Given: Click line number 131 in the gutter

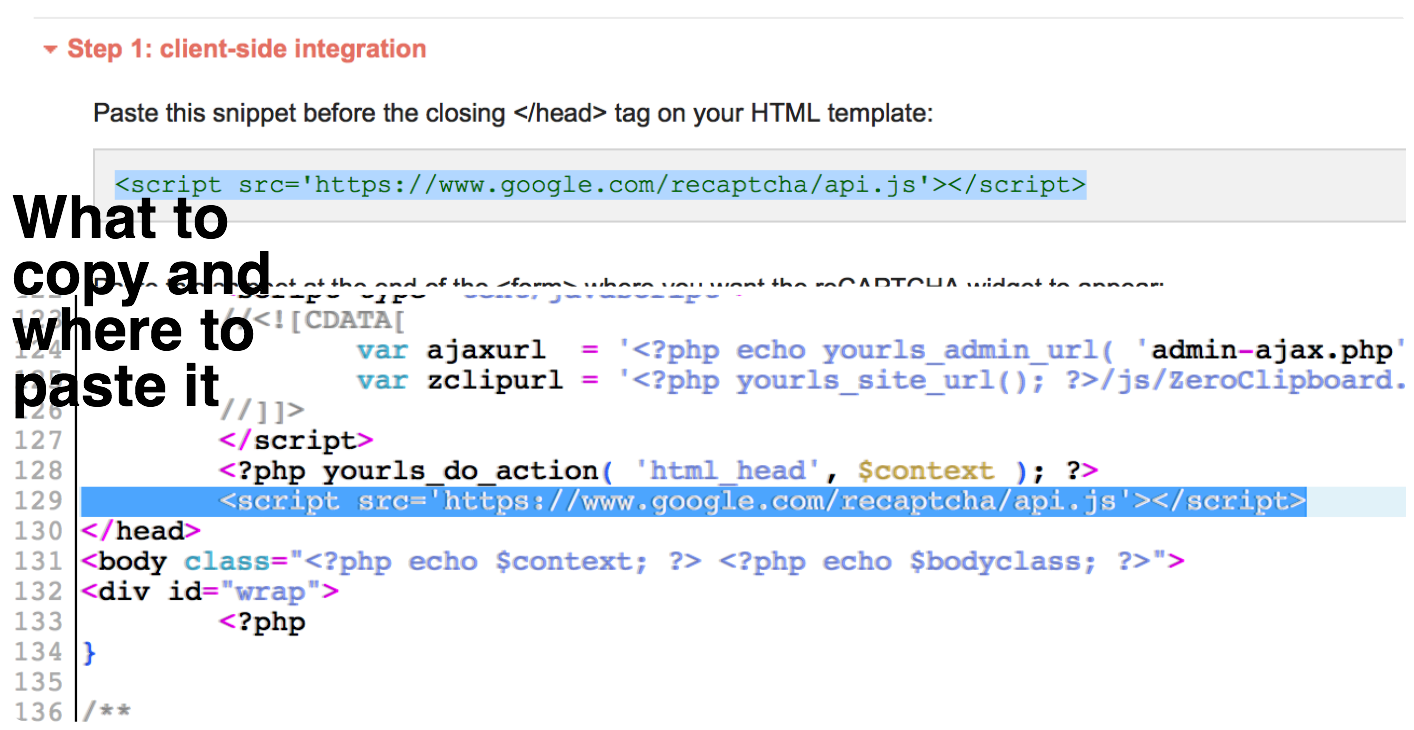Looking at the screenshot, I should pos(39,561).
